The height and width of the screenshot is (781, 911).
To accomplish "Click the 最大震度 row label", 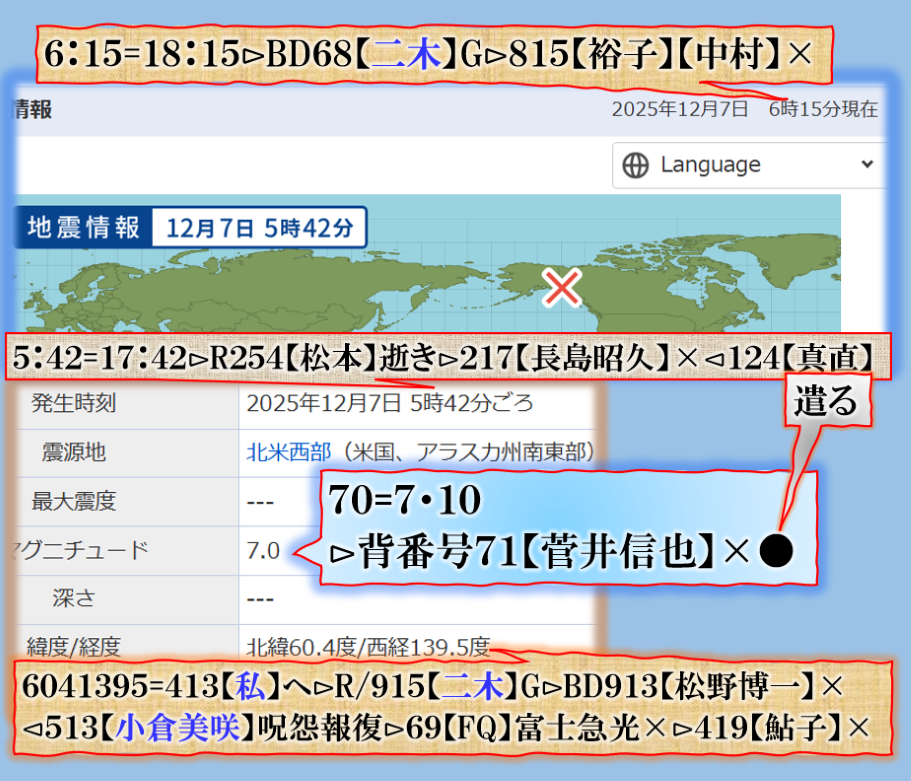I will tap(74, 500).
